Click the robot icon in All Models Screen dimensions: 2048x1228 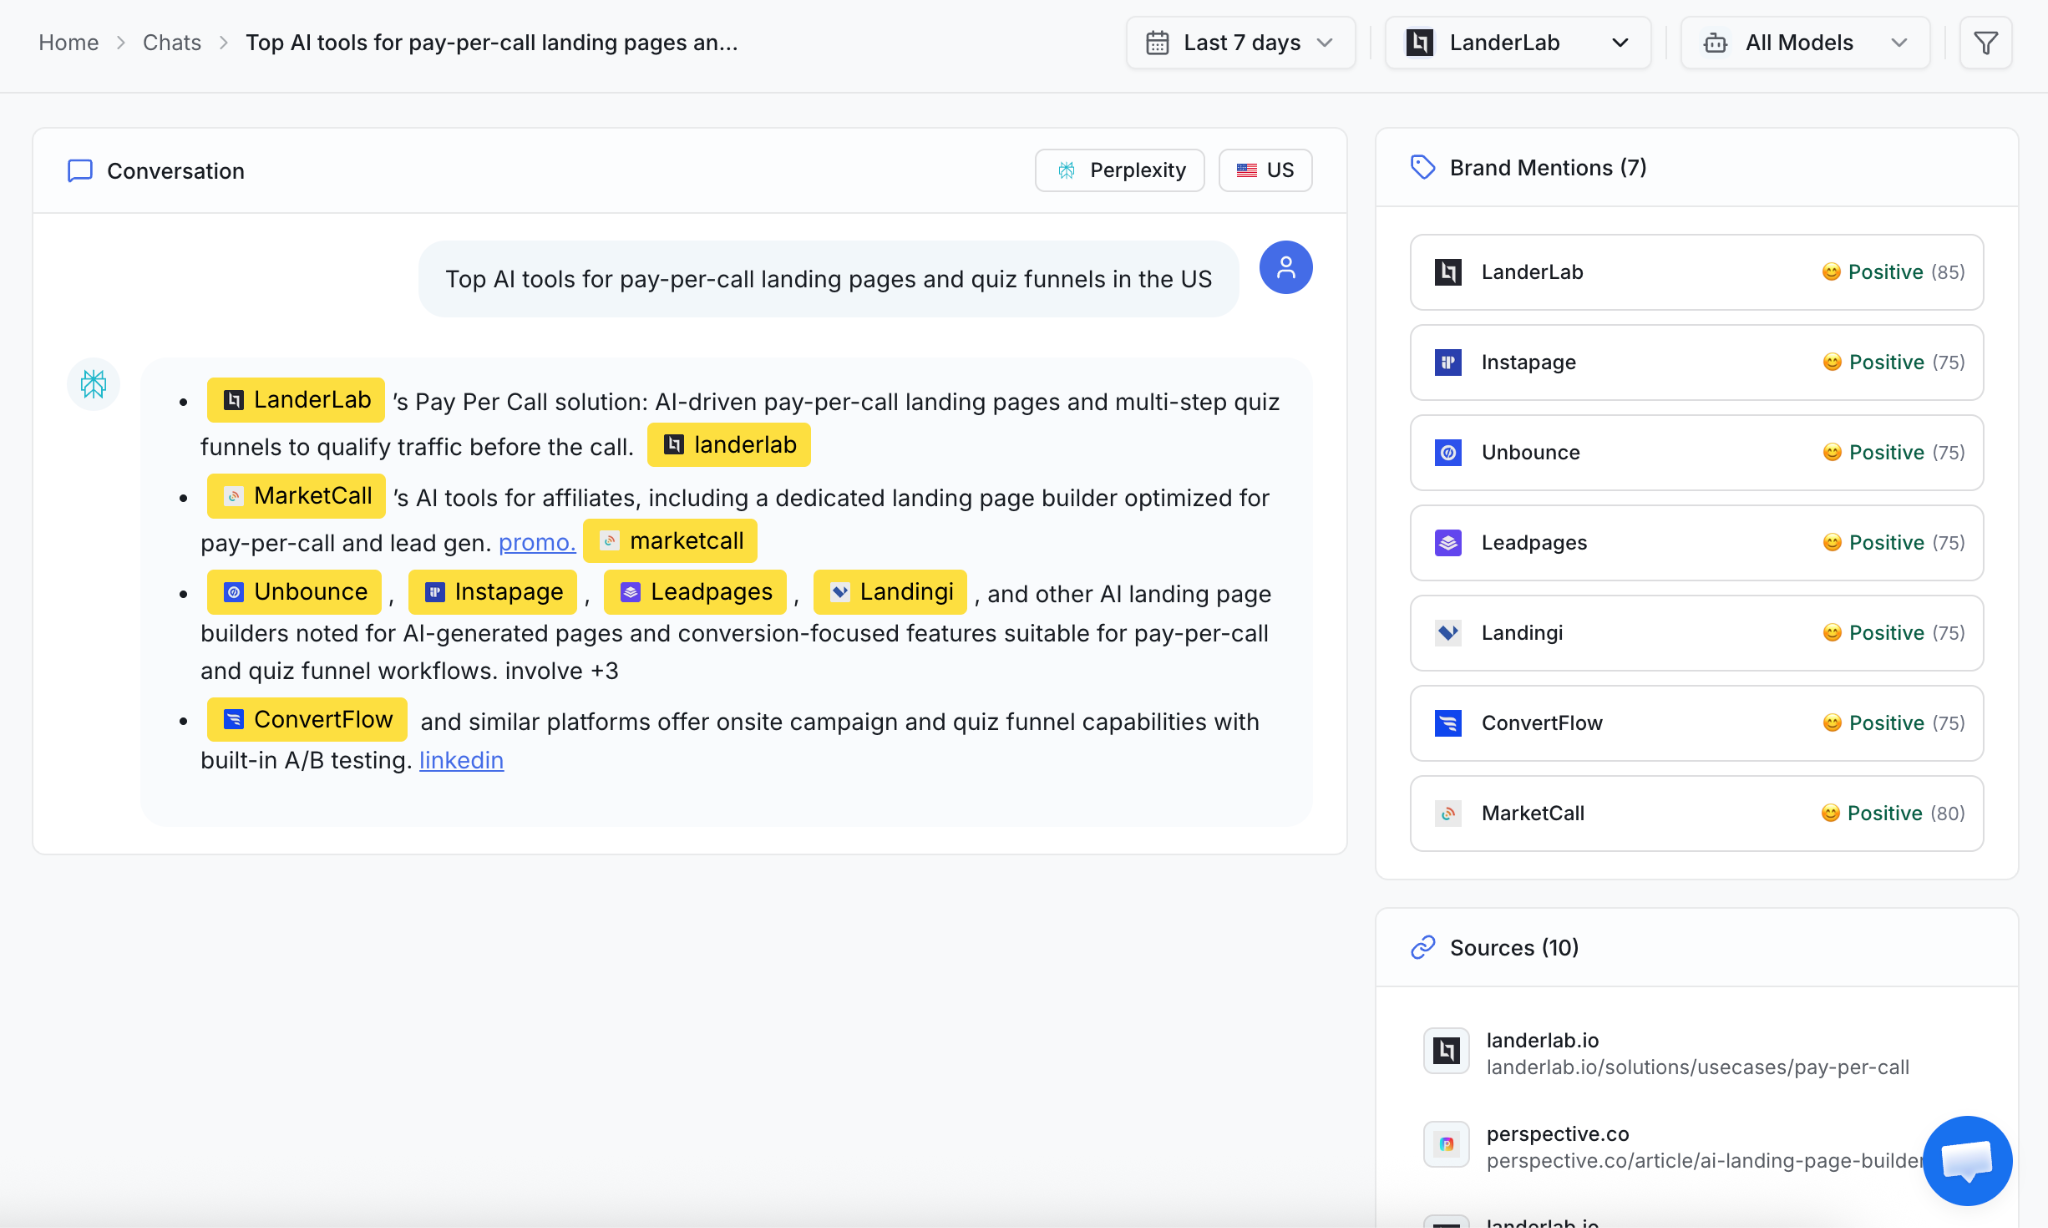1715,43
